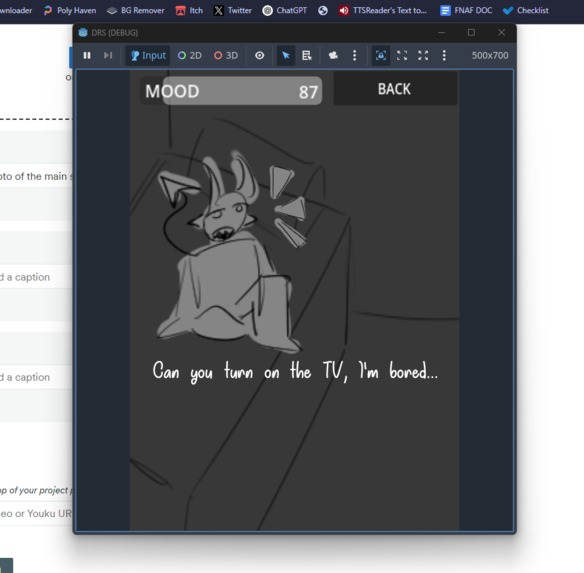Click the Godot icon in DRS title bar

[83, 33]
